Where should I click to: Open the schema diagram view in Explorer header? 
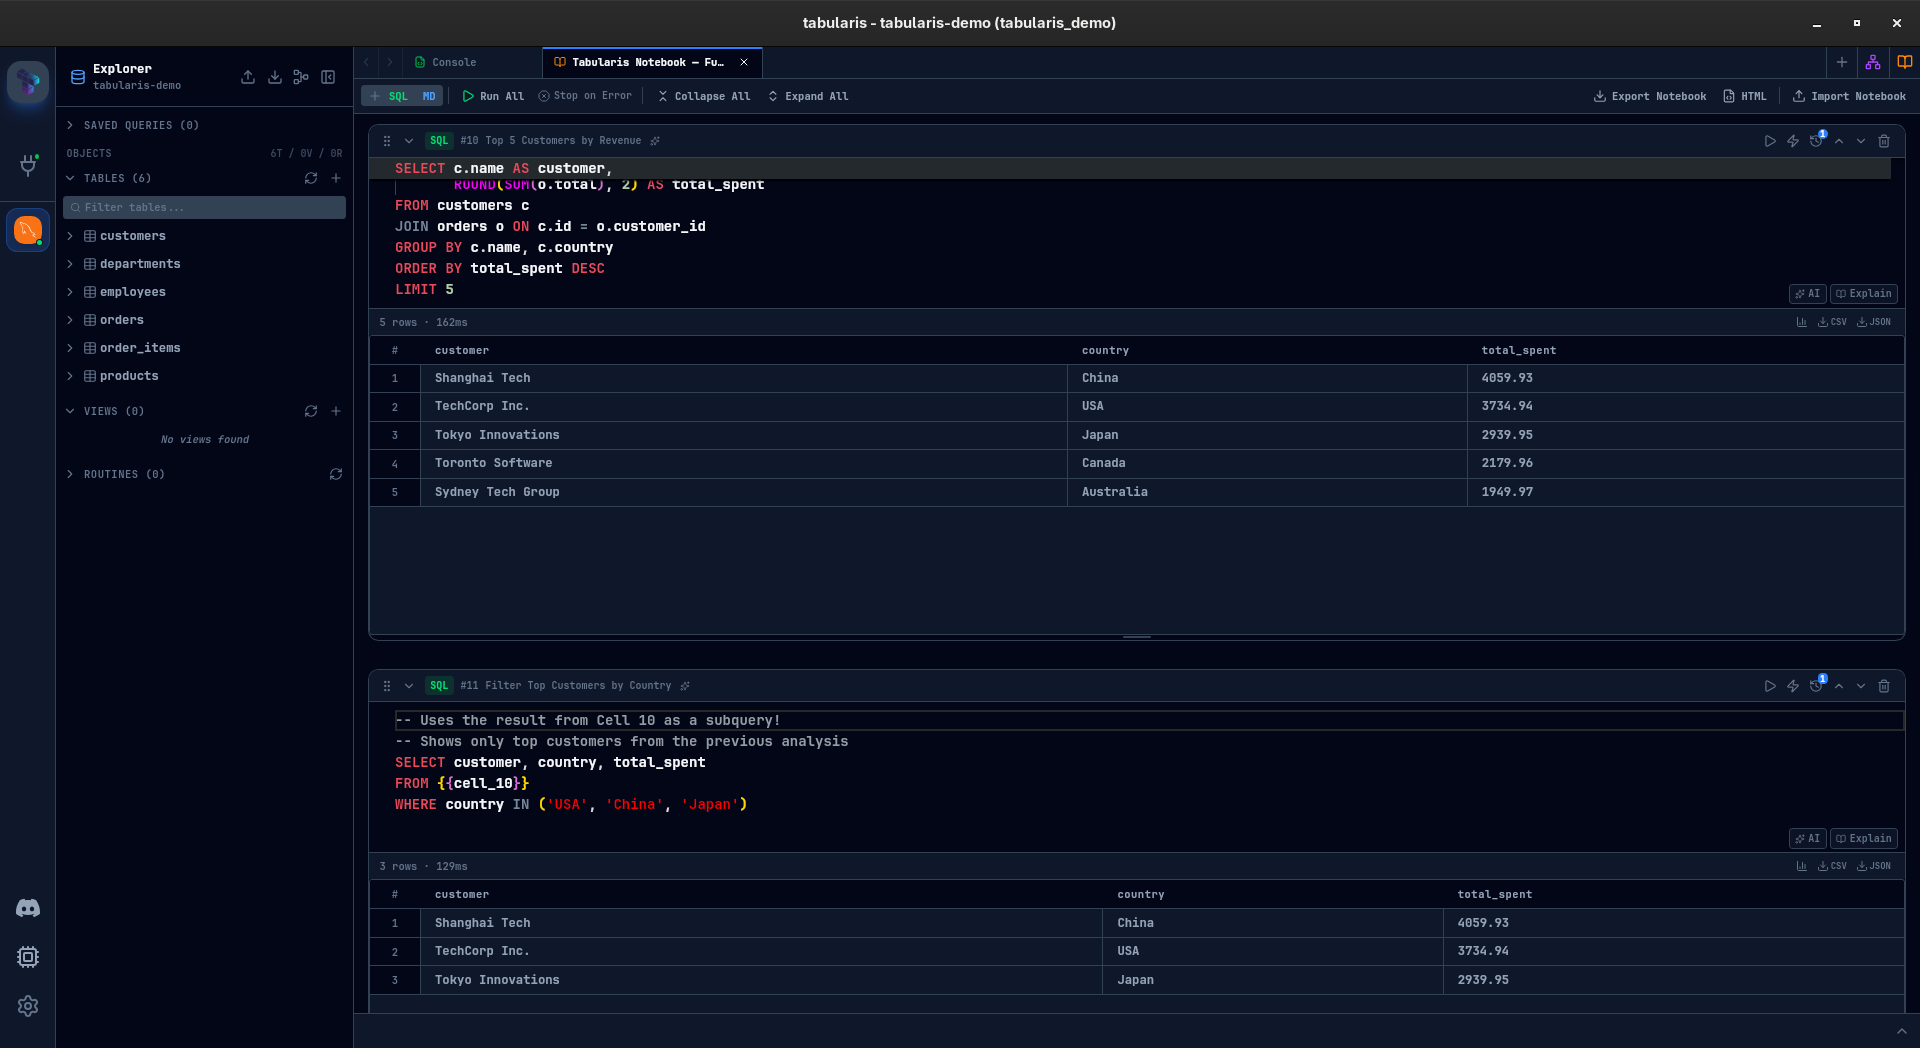click(x=301, y=77)
